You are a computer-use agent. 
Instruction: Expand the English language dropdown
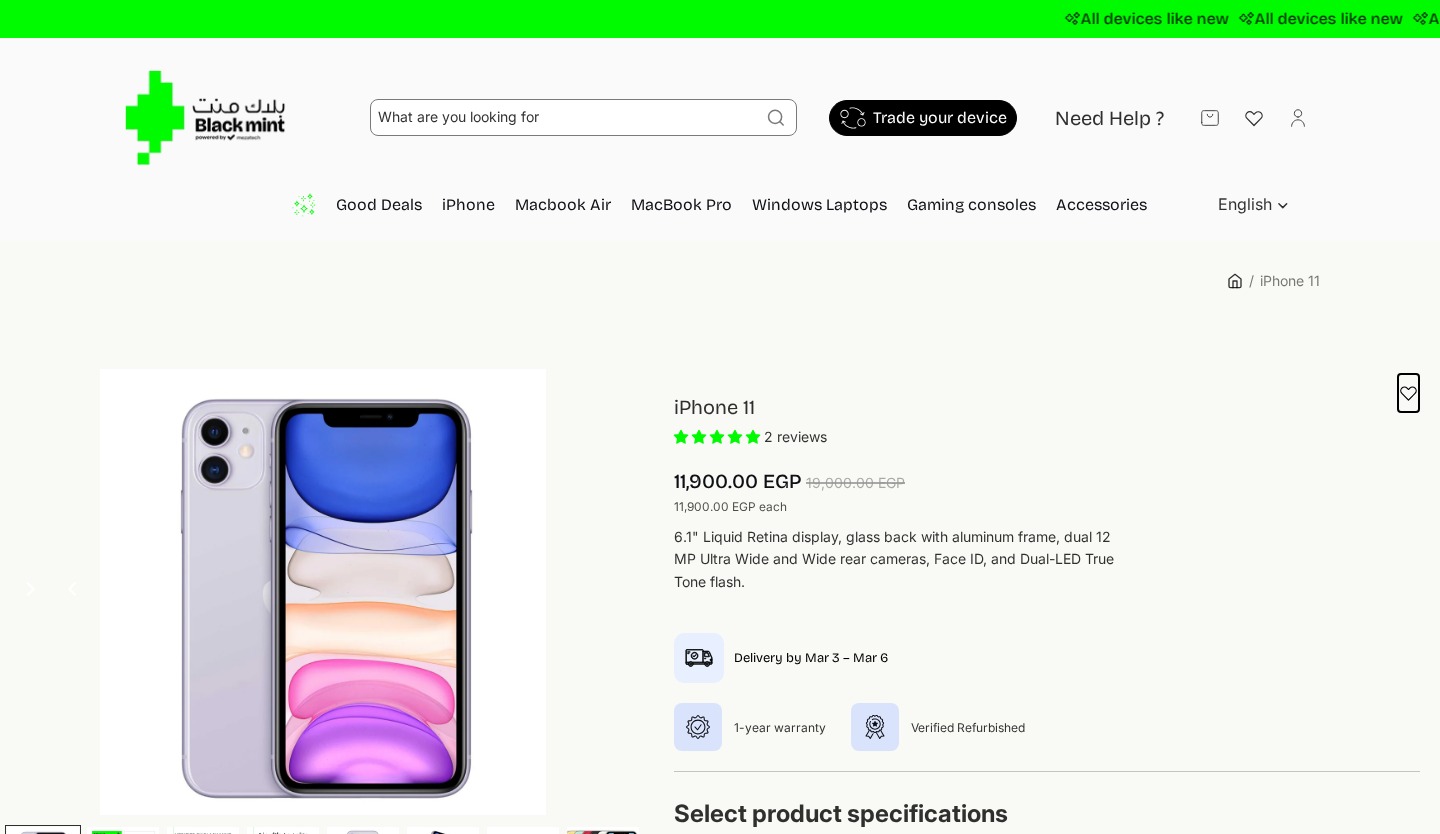tap(1253, 205)
